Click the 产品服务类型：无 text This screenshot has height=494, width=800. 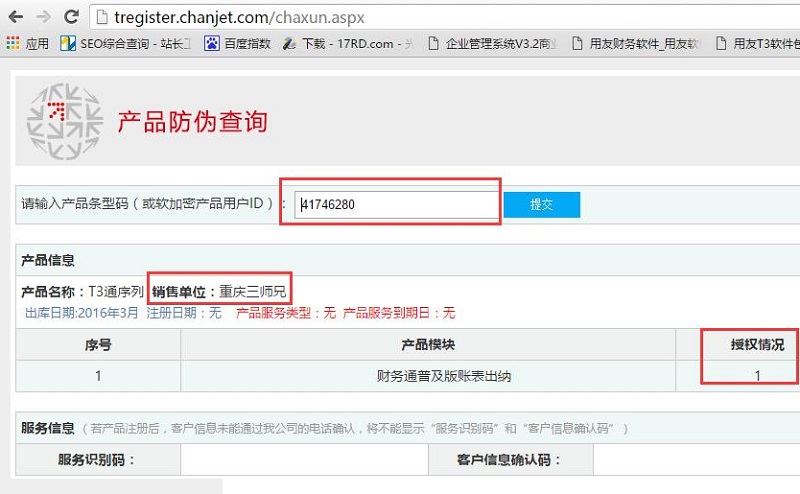tap(286, 313)
